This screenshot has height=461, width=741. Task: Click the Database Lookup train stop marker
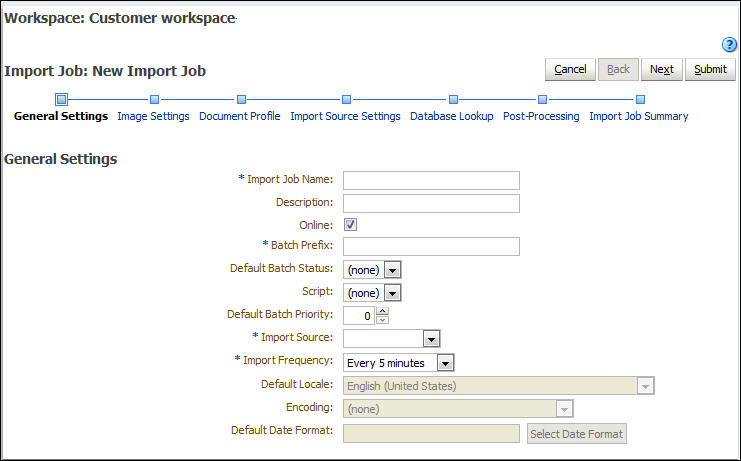tap(453, 99)
